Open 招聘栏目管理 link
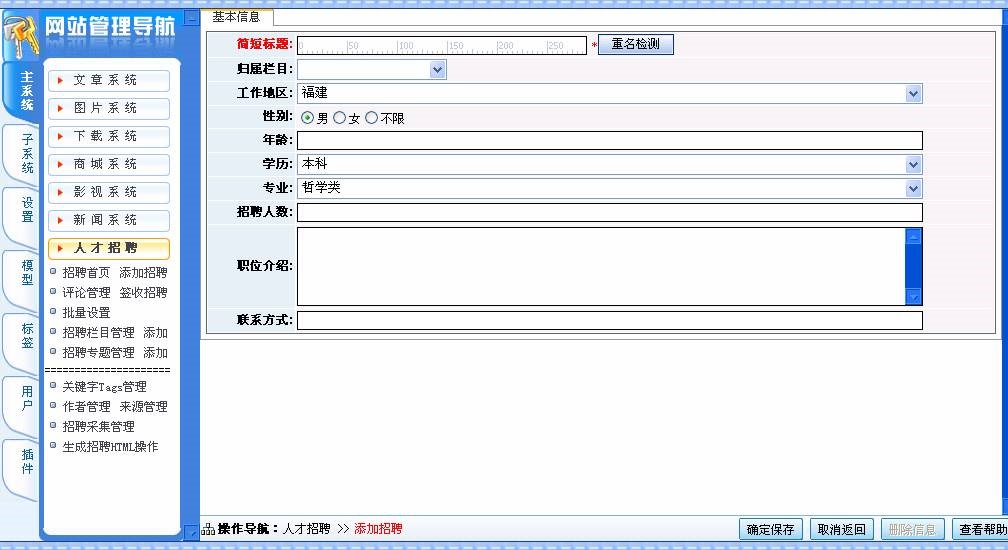The image size is (1008, 550). click(98, 333)
